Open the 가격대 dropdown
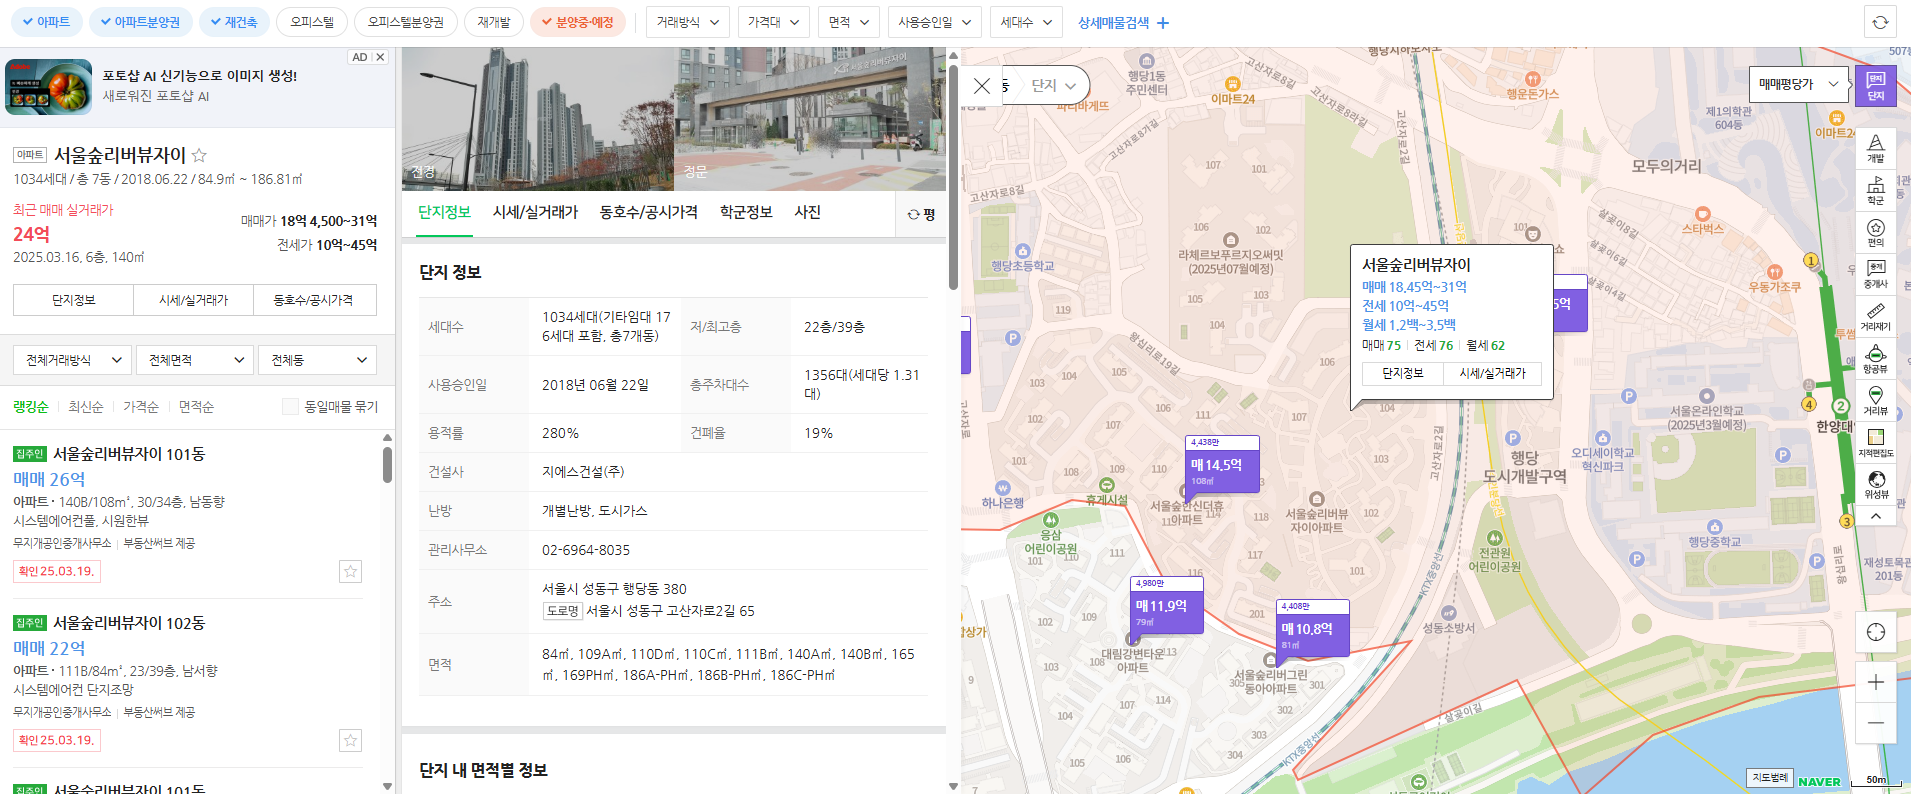 (774, 22)
